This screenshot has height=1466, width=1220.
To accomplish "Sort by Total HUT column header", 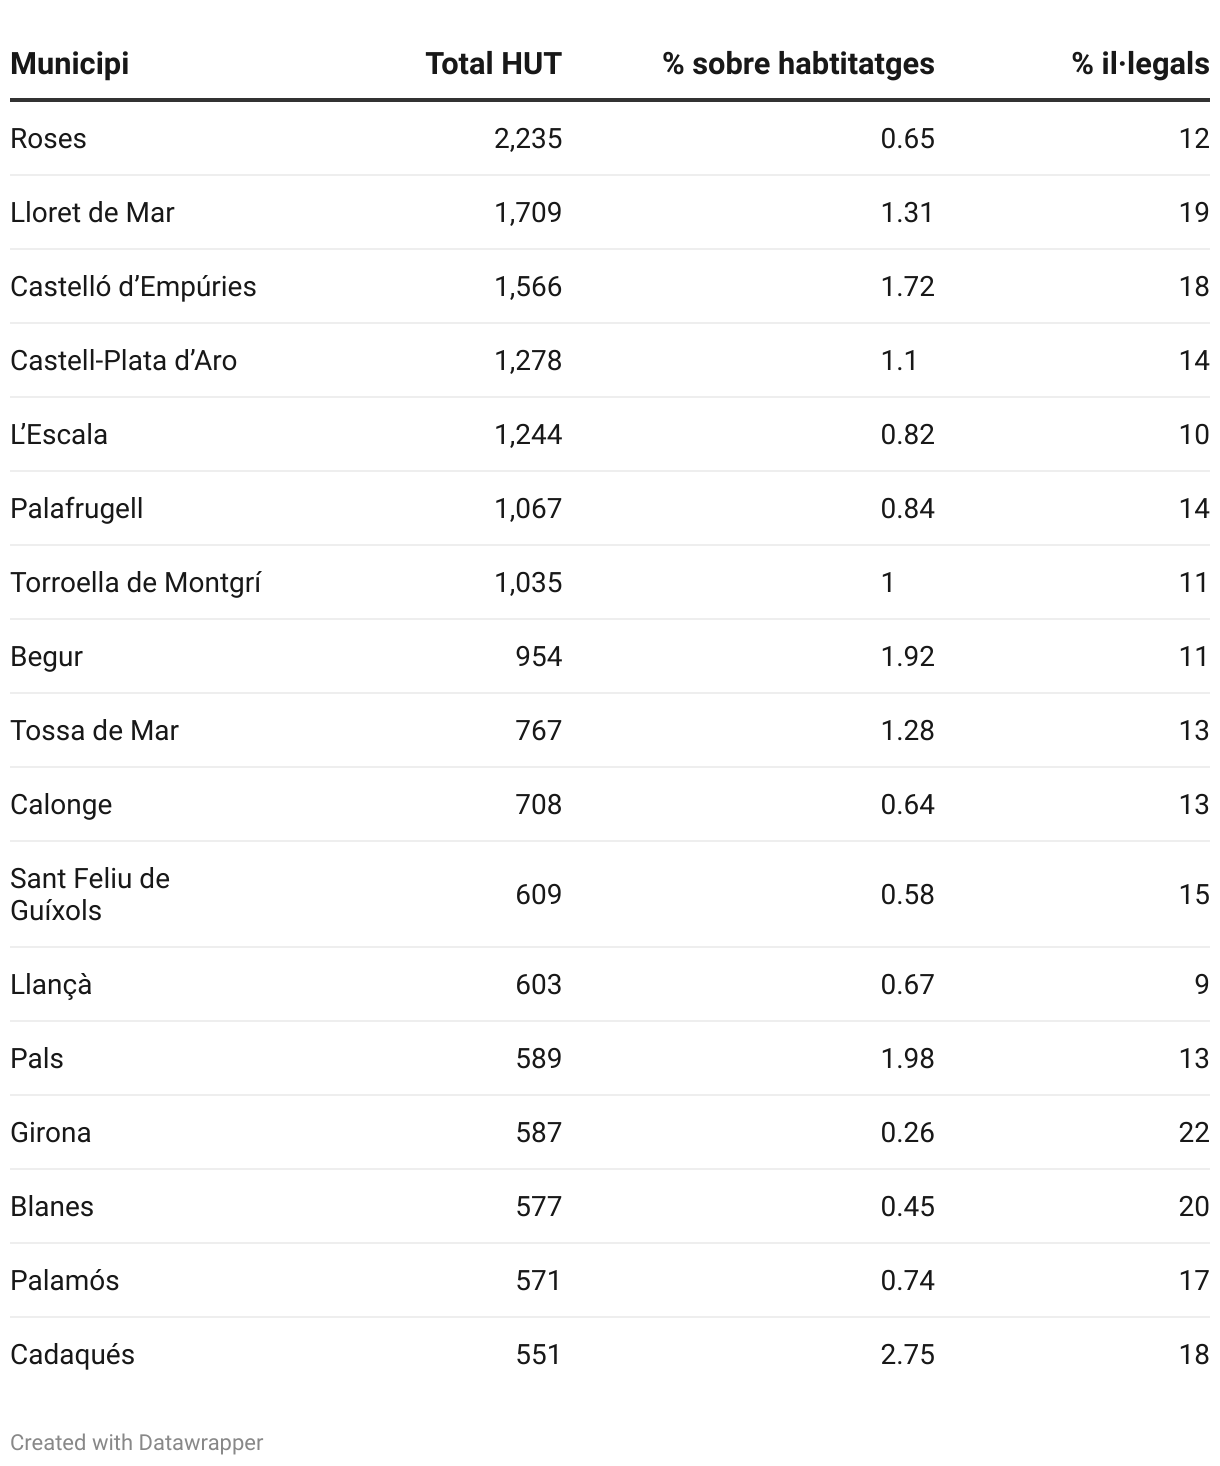I will 493,64.
